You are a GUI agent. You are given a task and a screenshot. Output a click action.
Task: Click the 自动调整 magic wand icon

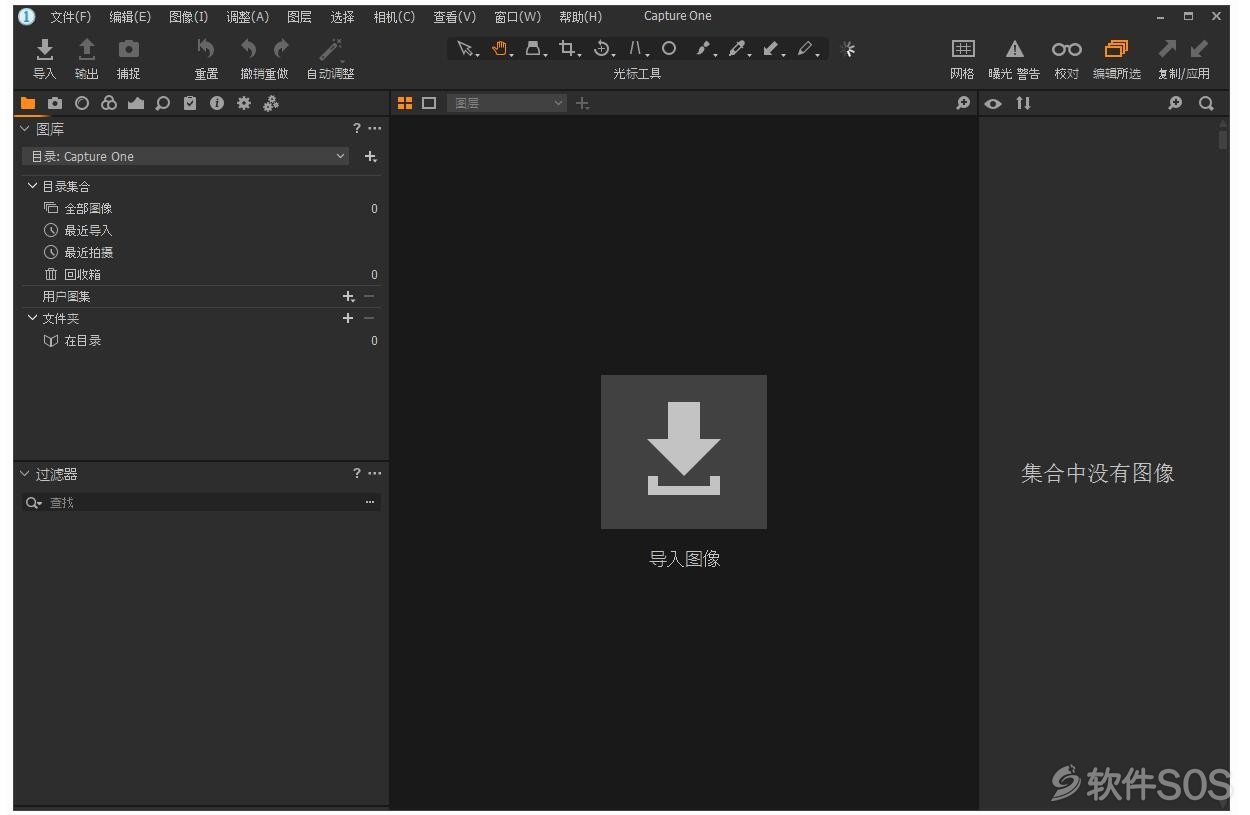pyautogui.click(x=331, y=49)
